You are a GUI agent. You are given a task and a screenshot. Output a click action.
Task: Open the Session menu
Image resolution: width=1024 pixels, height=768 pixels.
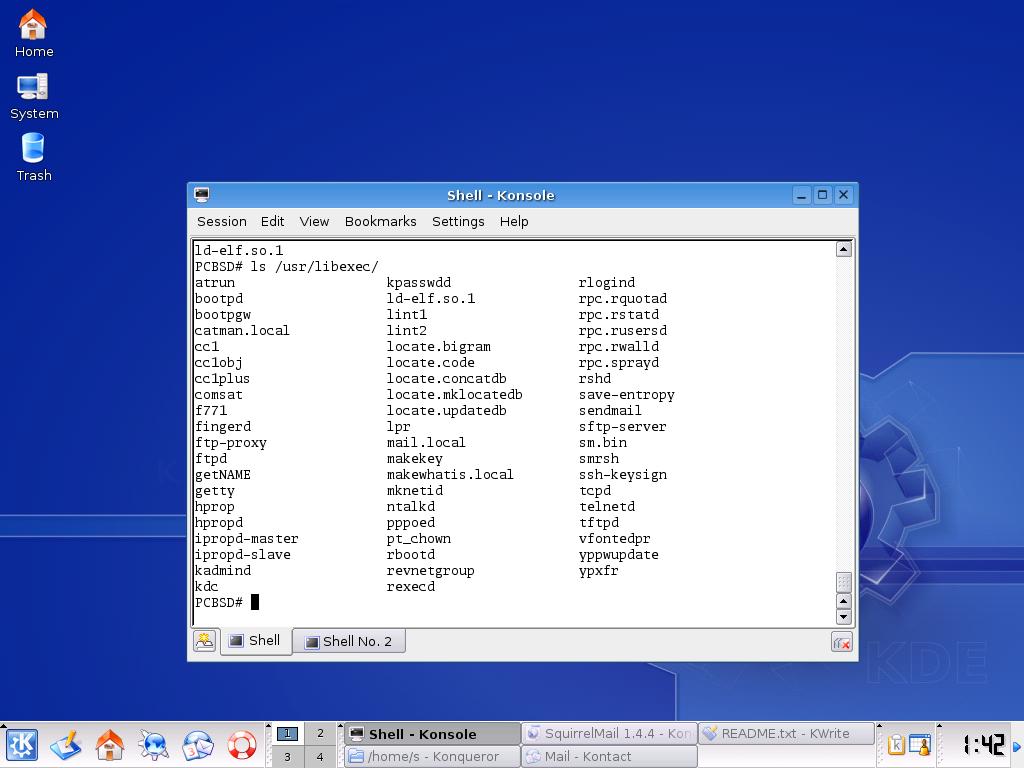pyautogui.click(x=222, y=221)
